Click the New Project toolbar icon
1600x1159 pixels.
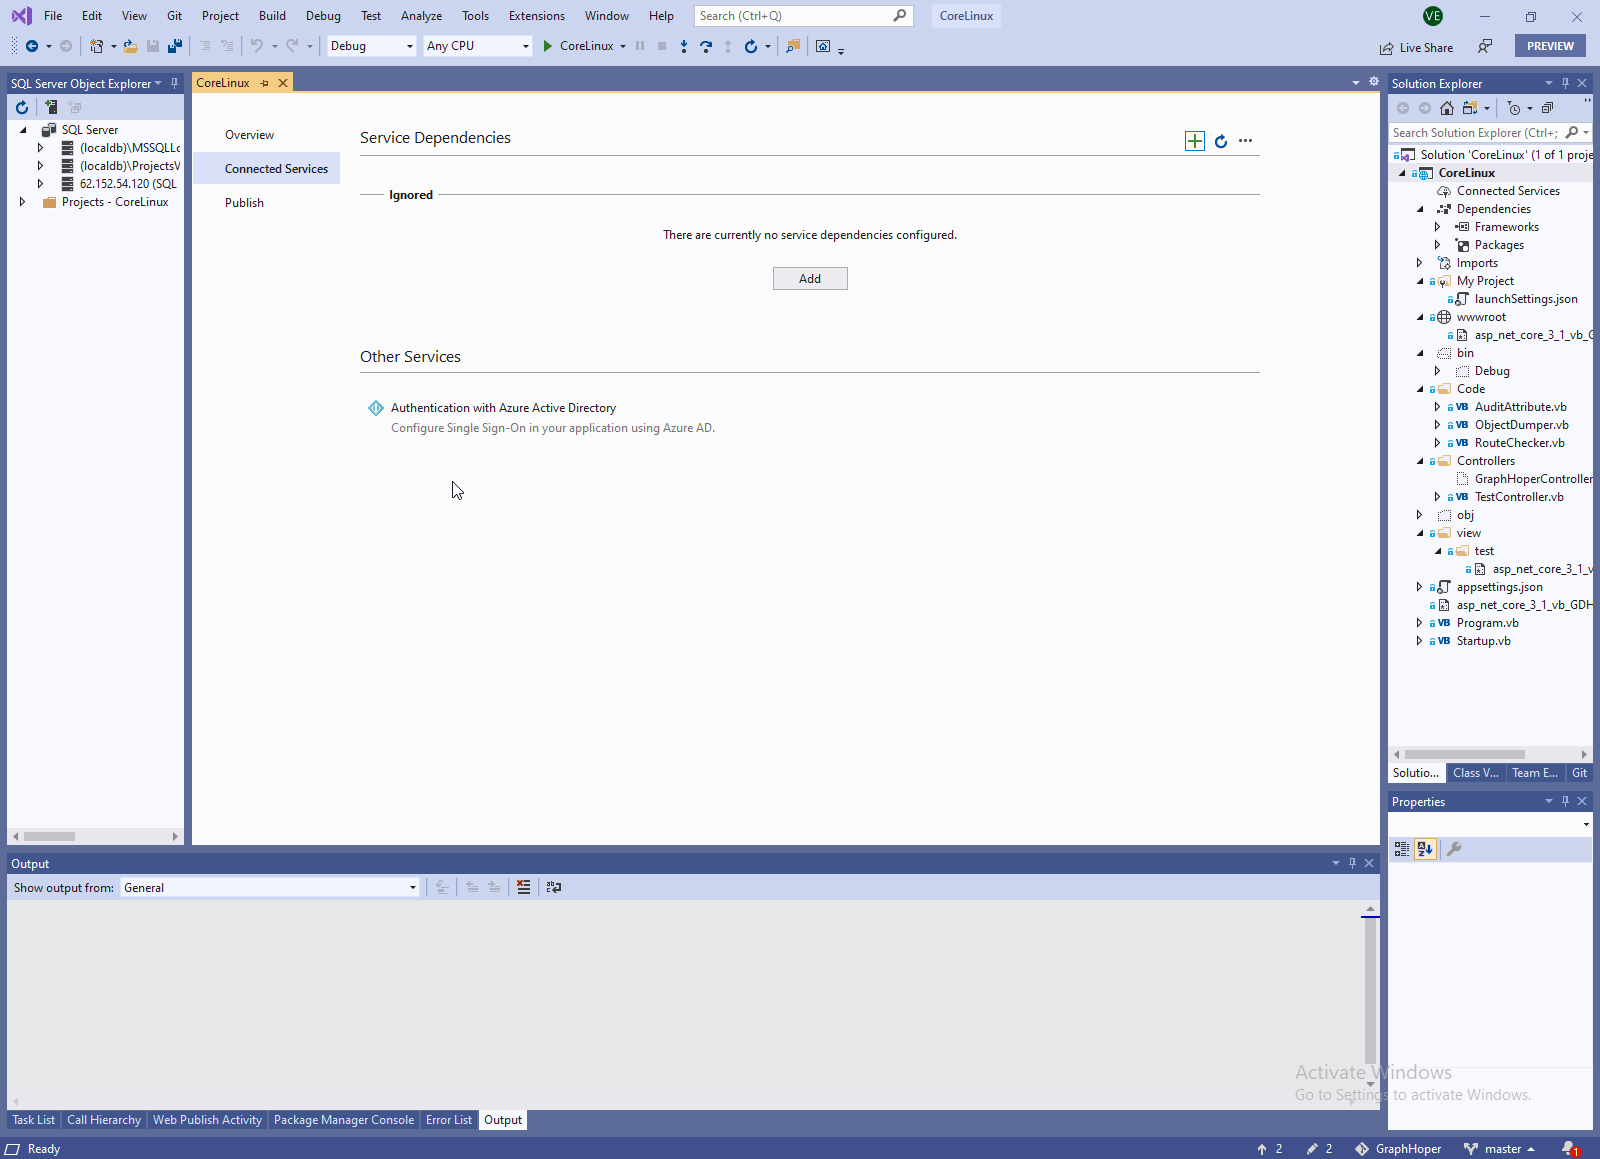(96, 46)
